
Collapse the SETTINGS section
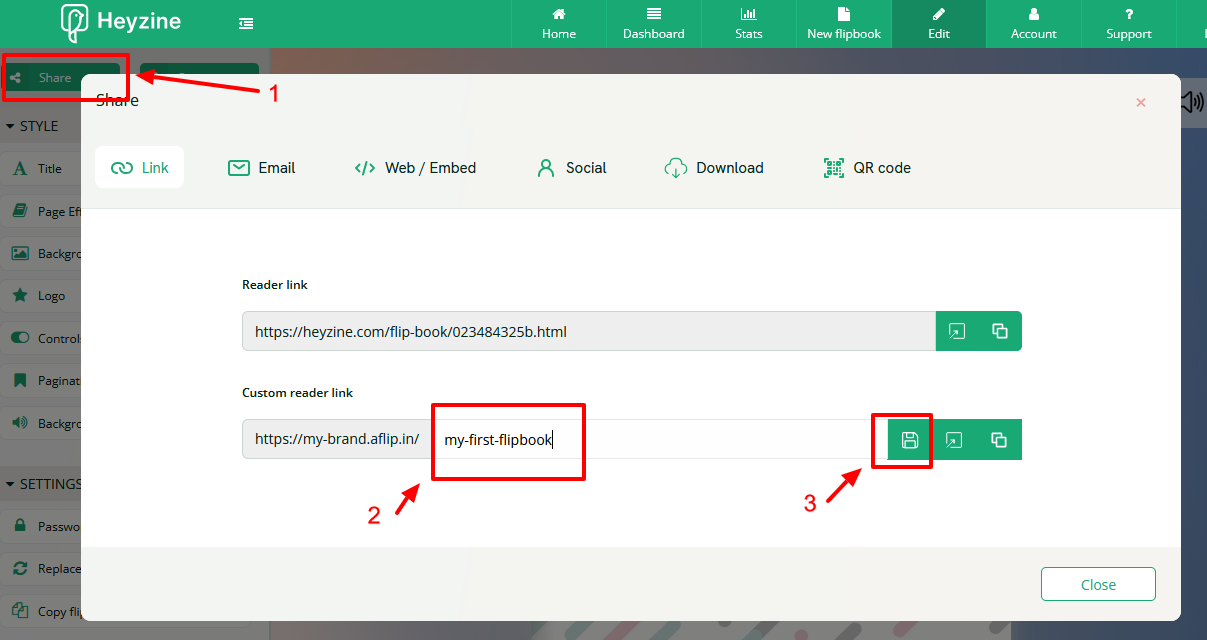tap(44, 484)
